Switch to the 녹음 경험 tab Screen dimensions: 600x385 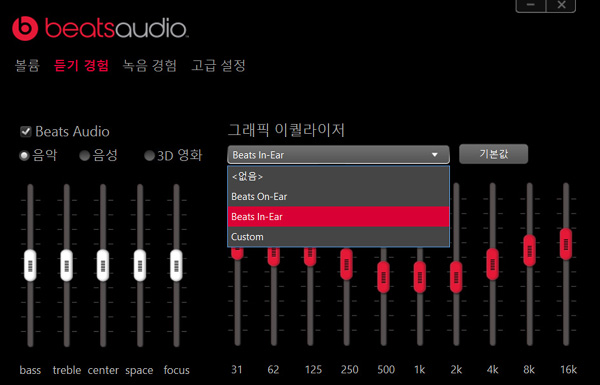(x=150, y=65)
